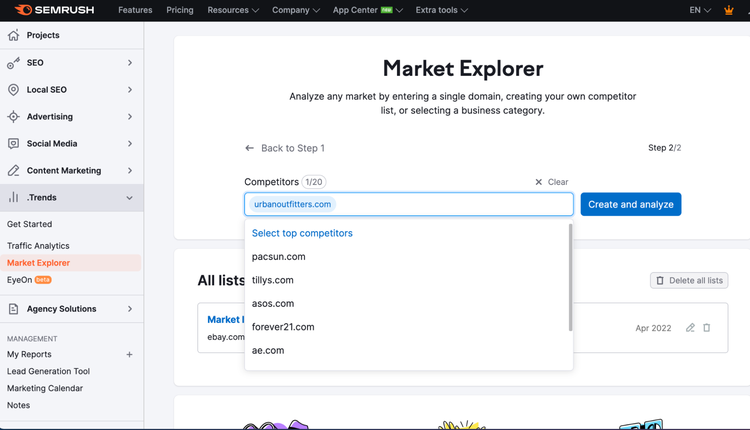
Task: Click the .Trends bar chart icon
Action: pos(13,197)
